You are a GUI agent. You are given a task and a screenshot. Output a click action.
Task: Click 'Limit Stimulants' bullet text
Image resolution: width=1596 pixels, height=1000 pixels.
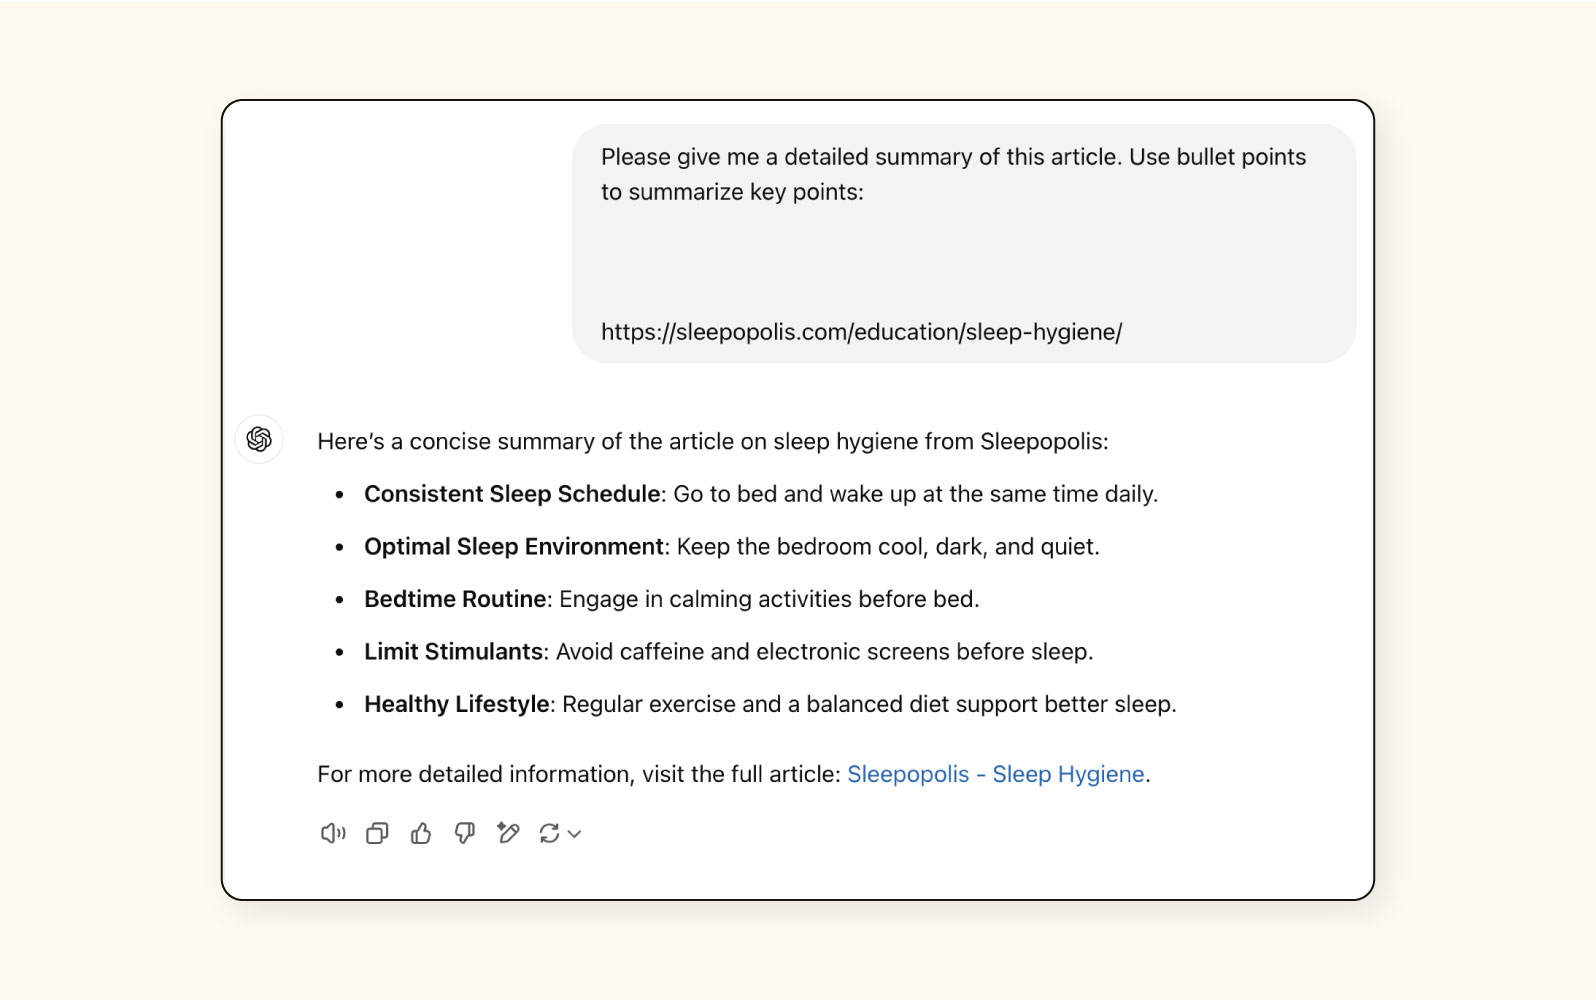[x=454, y=652]
